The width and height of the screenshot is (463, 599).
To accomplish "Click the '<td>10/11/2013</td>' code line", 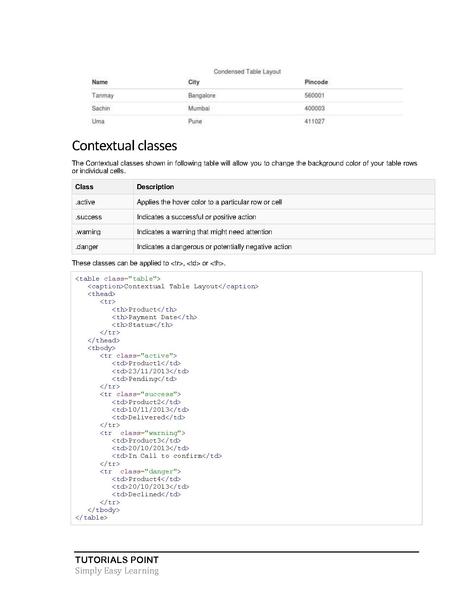I will [150, 410].
